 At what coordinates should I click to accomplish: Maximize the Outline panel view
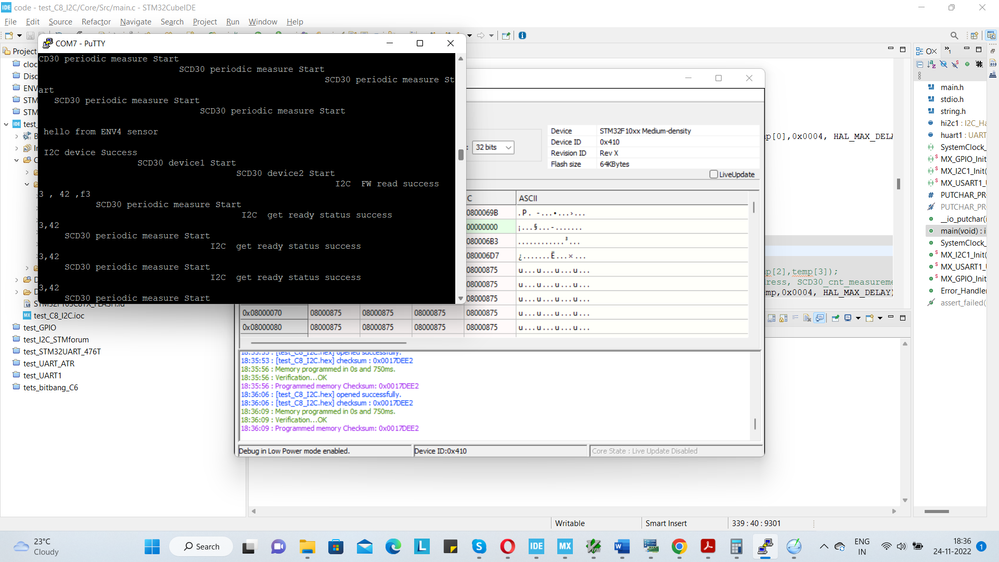tap(979, 50)
